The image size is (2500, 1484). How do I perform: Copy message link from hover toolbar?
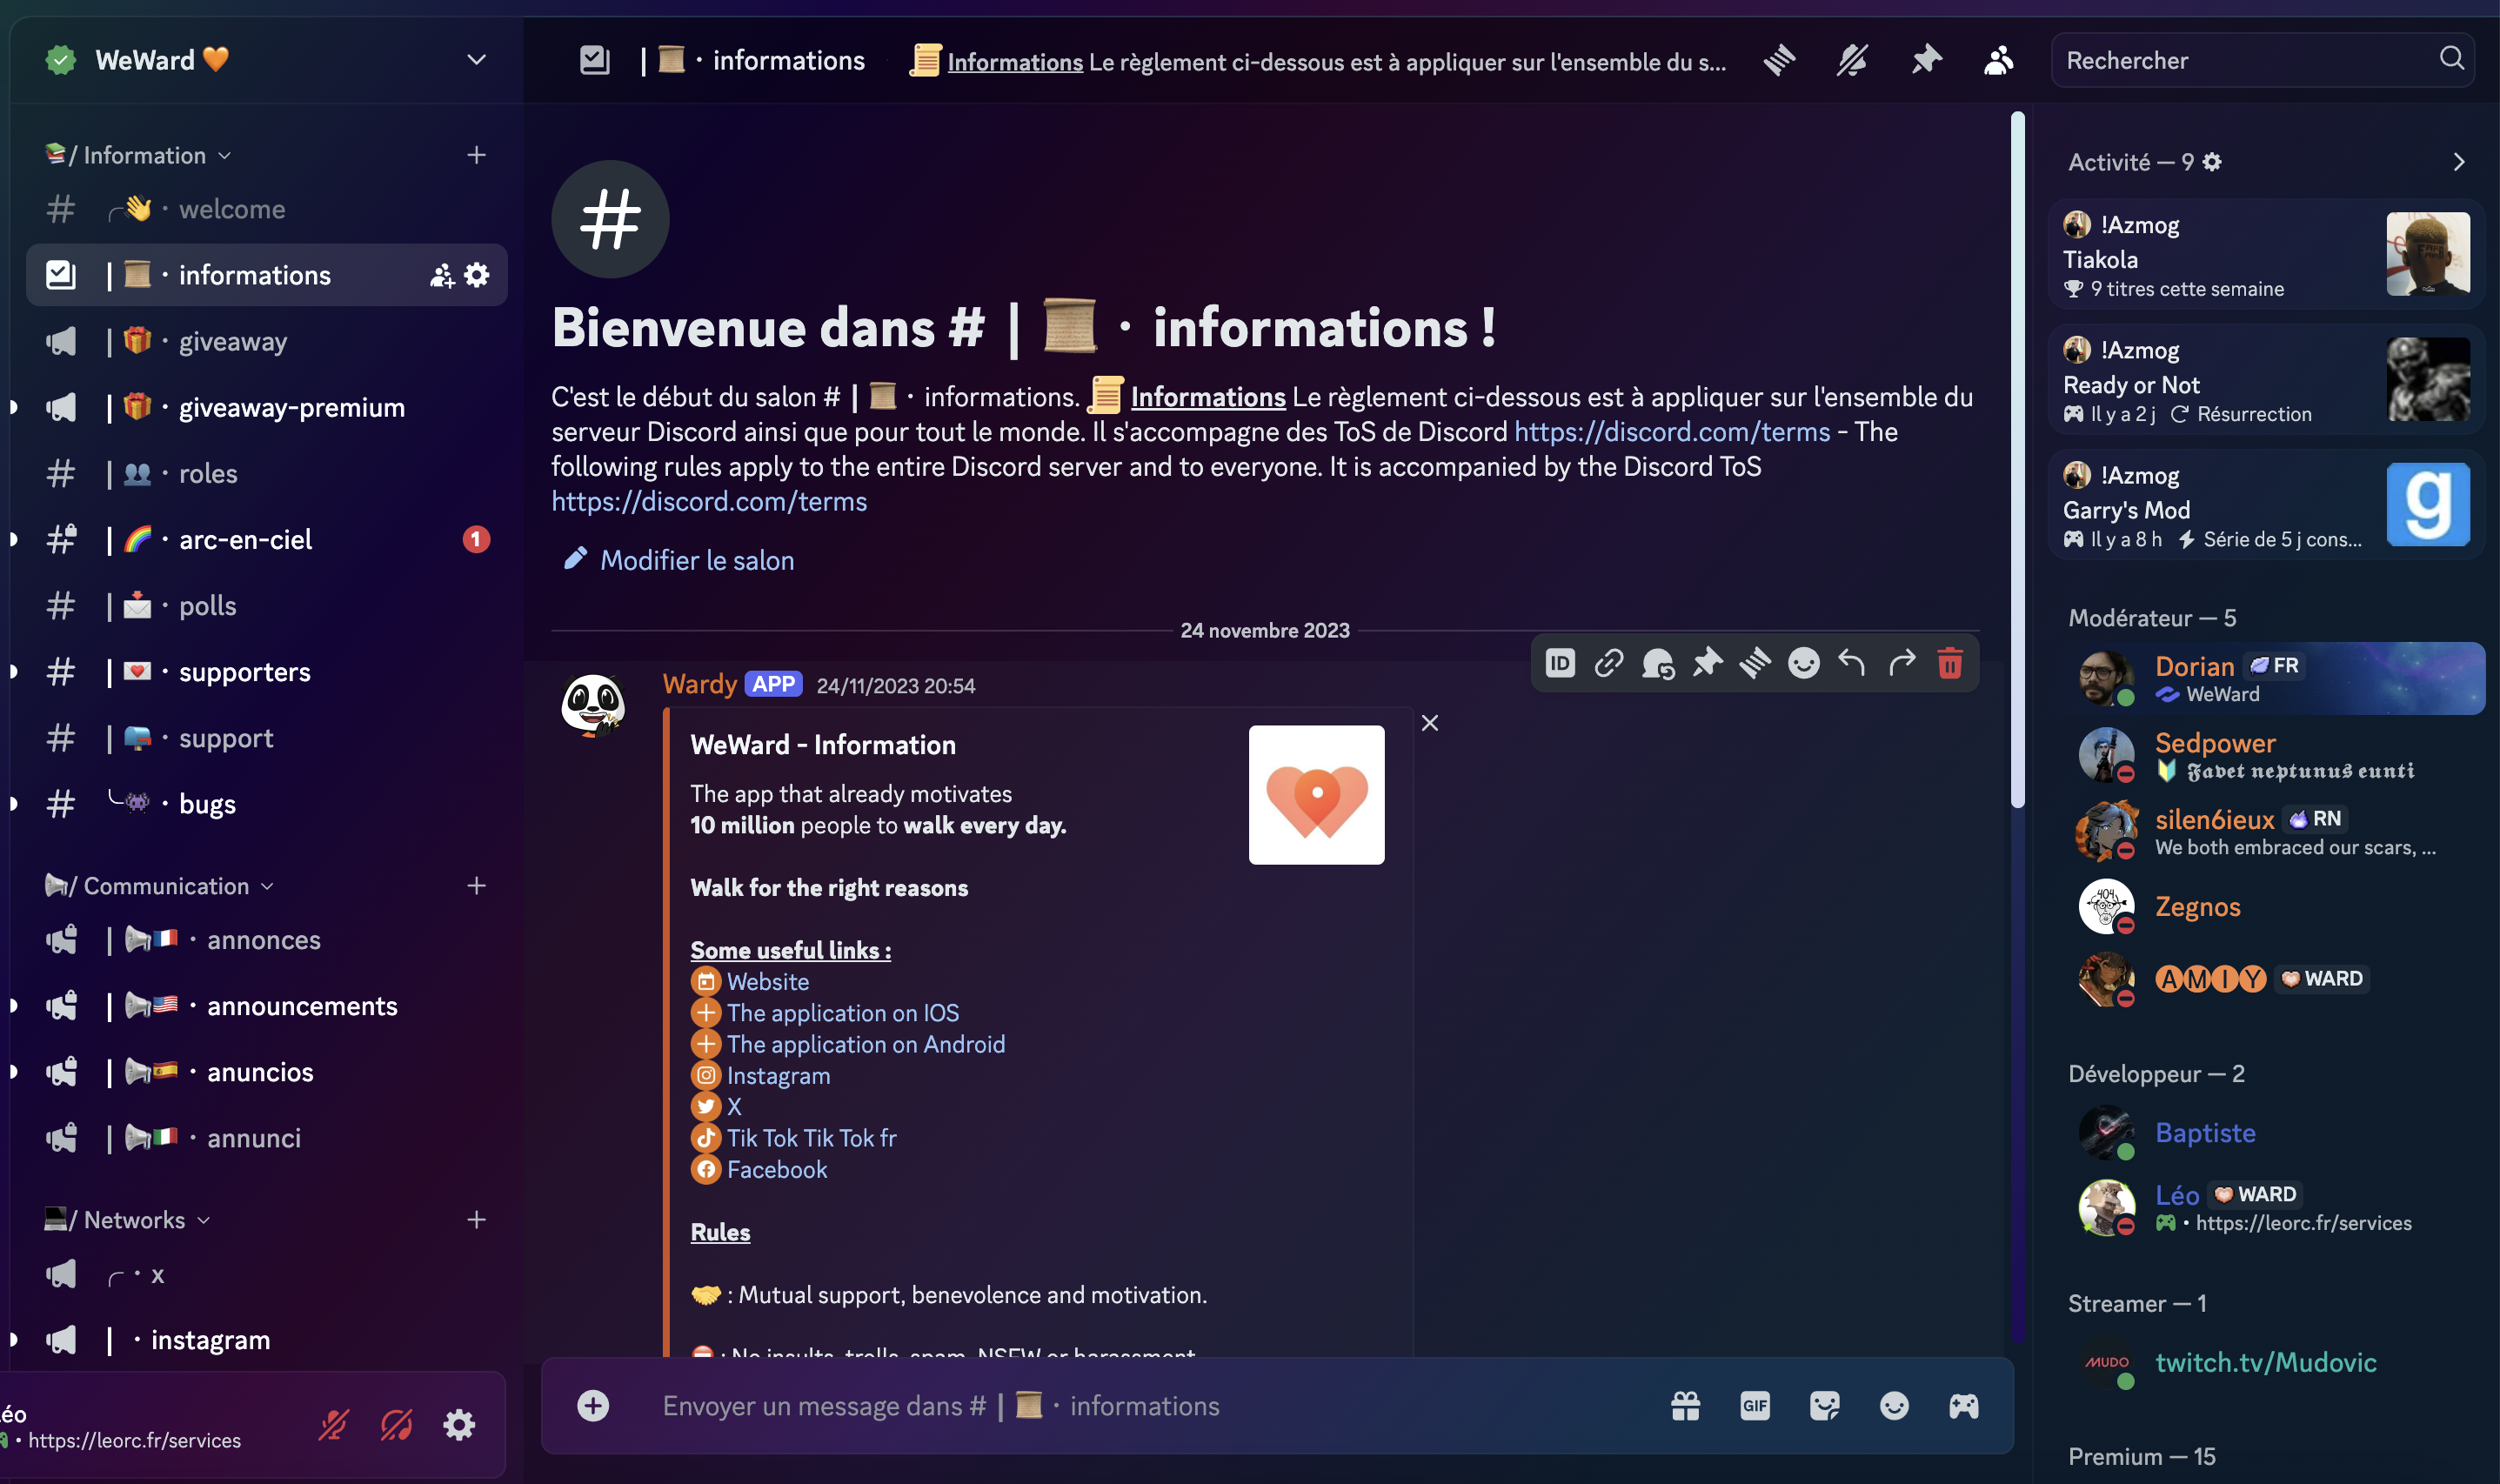1608,663
